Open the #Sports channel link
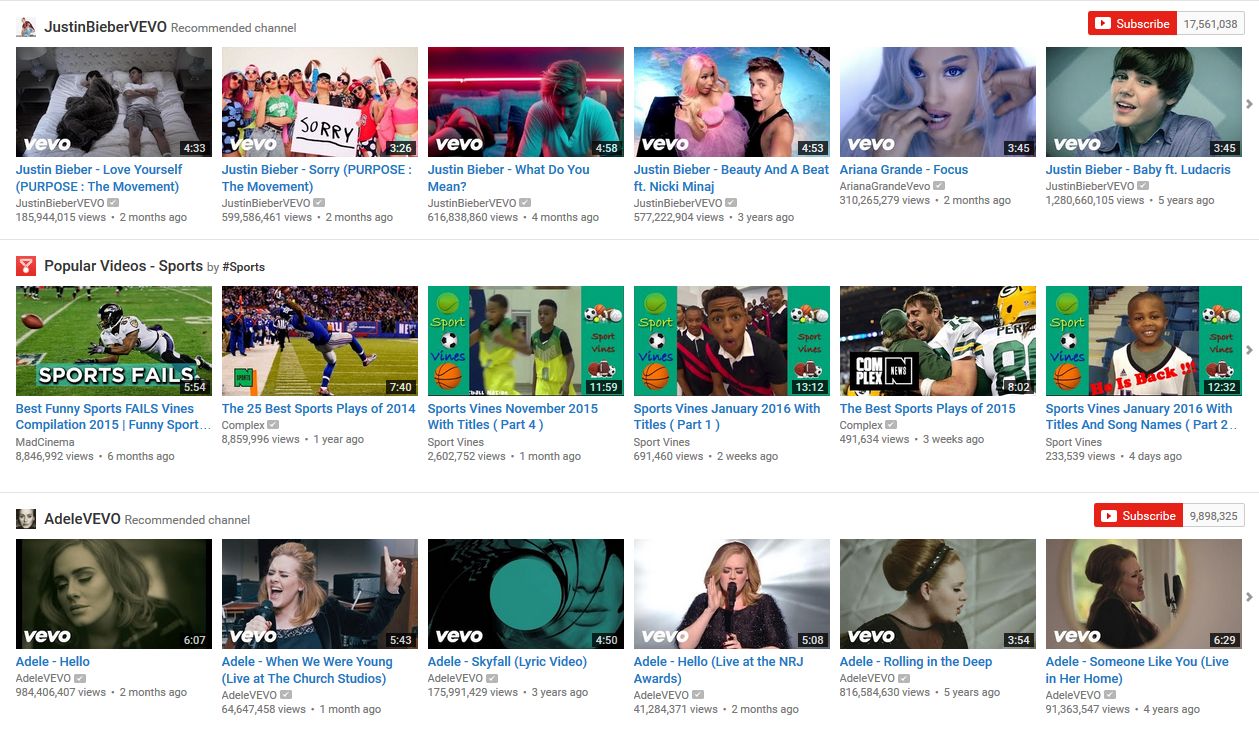1259x729 pixels. click(x=243, y=267)
